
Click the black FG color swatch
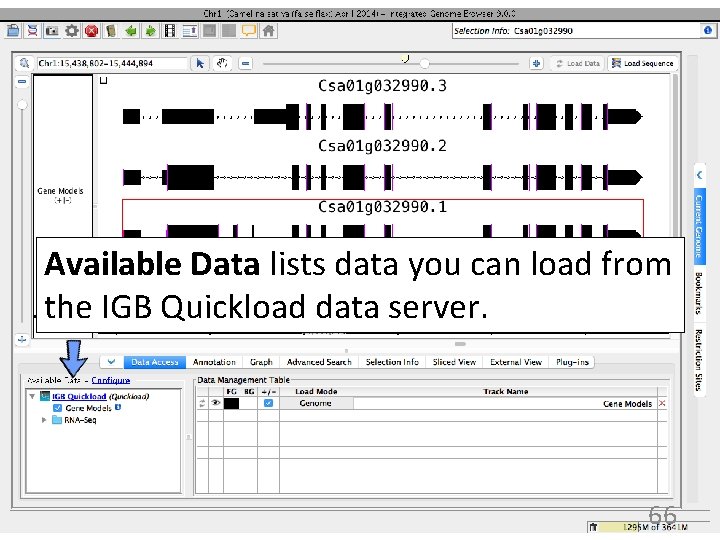click(231, 403)
